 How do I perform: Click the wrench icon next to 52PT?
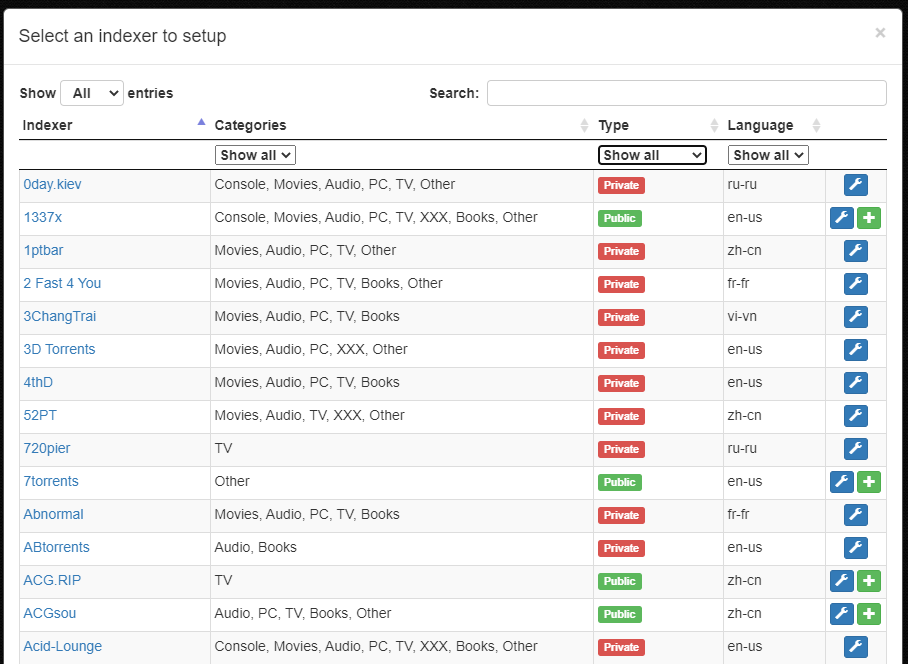[855, 415]
